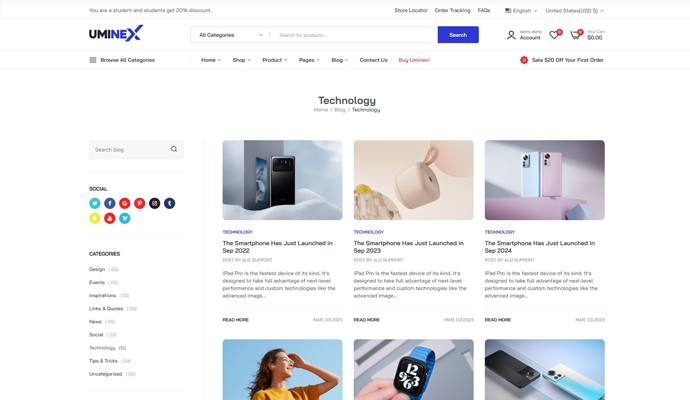This screenshot has height=400, width=690.
Task: Click the Facebook social icon
Action: pyautogui.click(x=110, y=203)
